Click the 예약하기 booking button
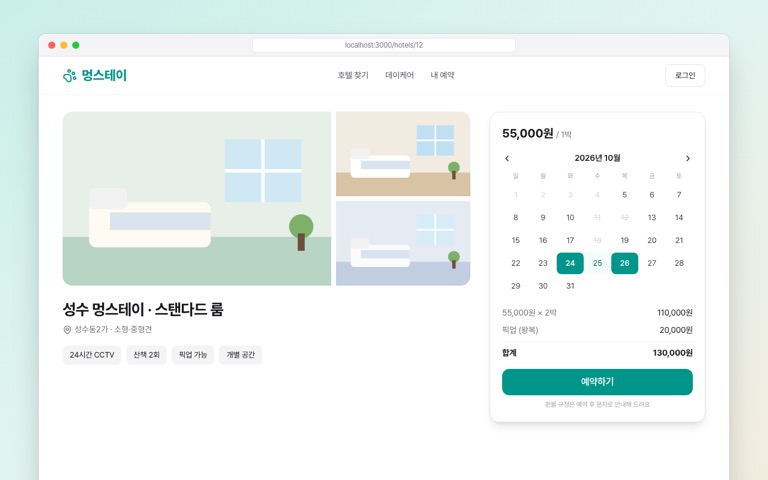 click(597, 382)
